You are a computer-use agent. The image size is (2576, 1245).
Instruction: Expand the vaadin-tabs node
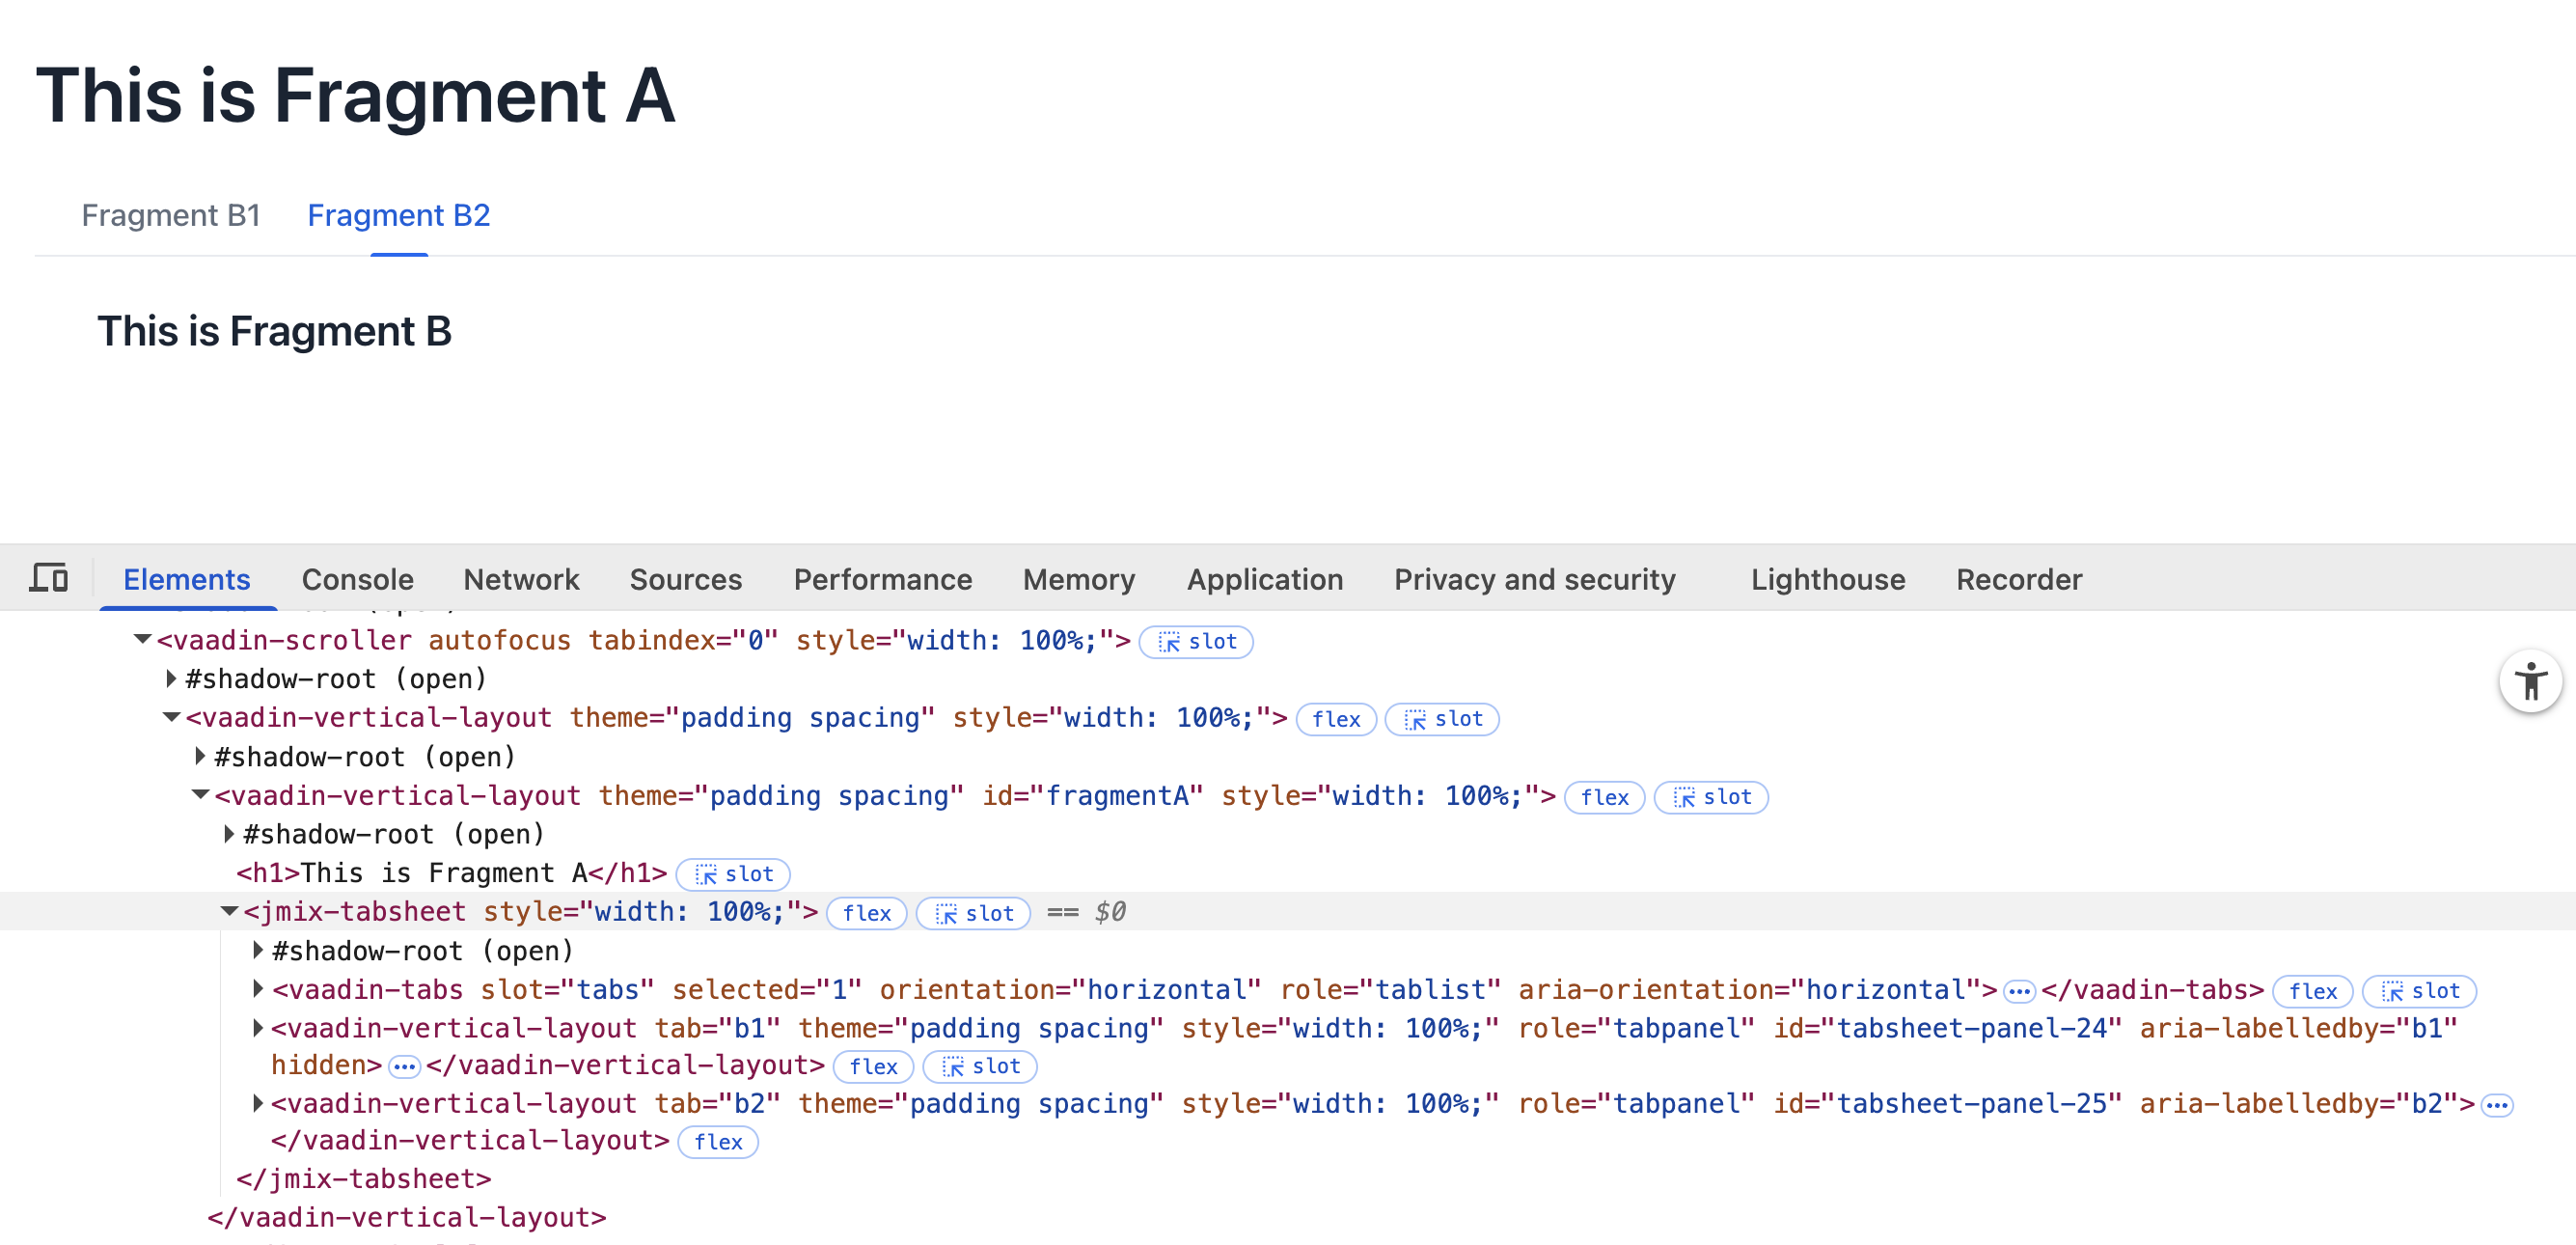258,989
